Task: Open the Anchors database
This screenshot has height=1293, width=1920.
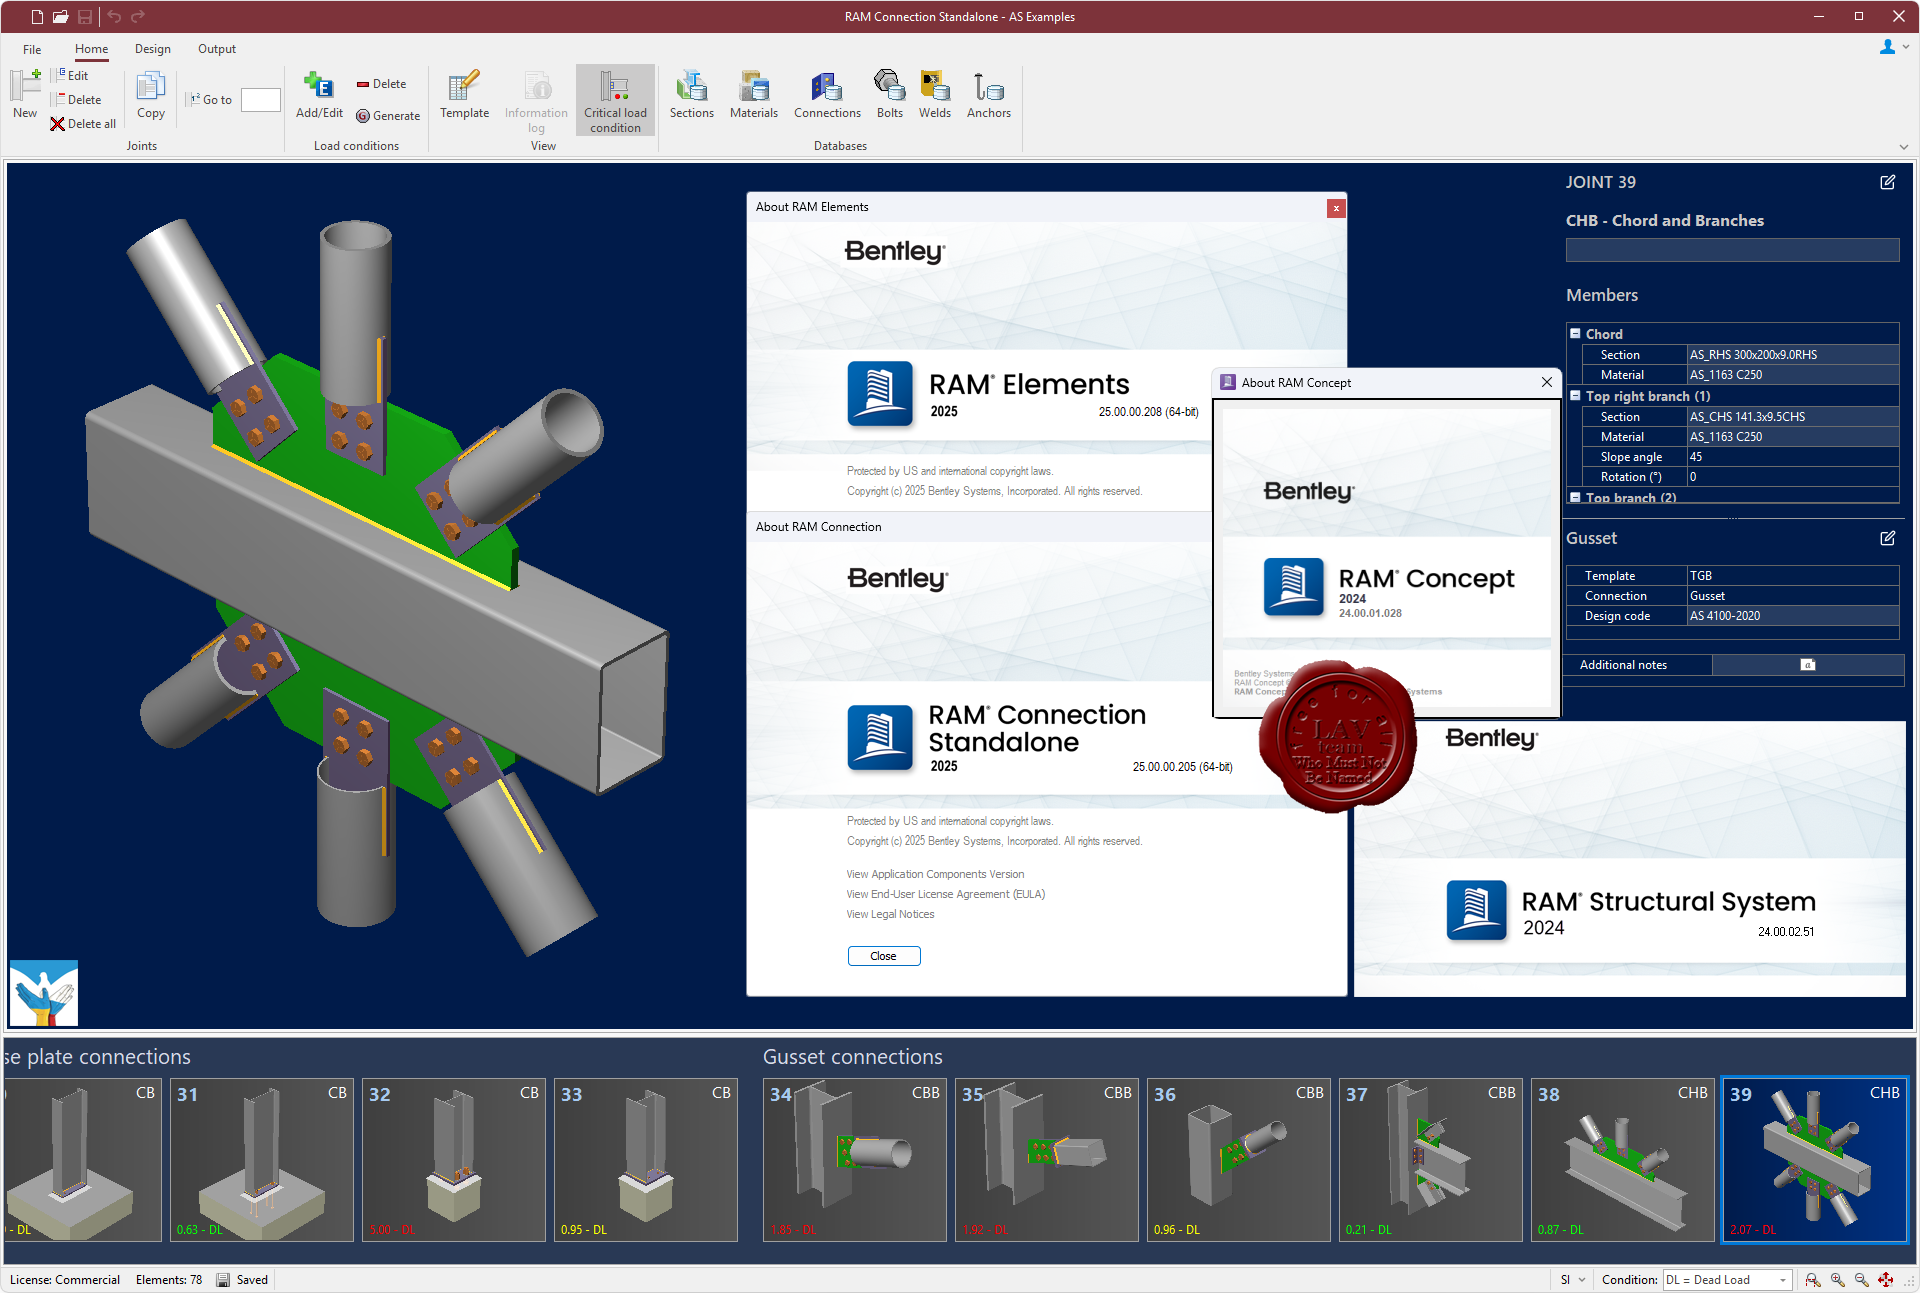Action: 988,95
